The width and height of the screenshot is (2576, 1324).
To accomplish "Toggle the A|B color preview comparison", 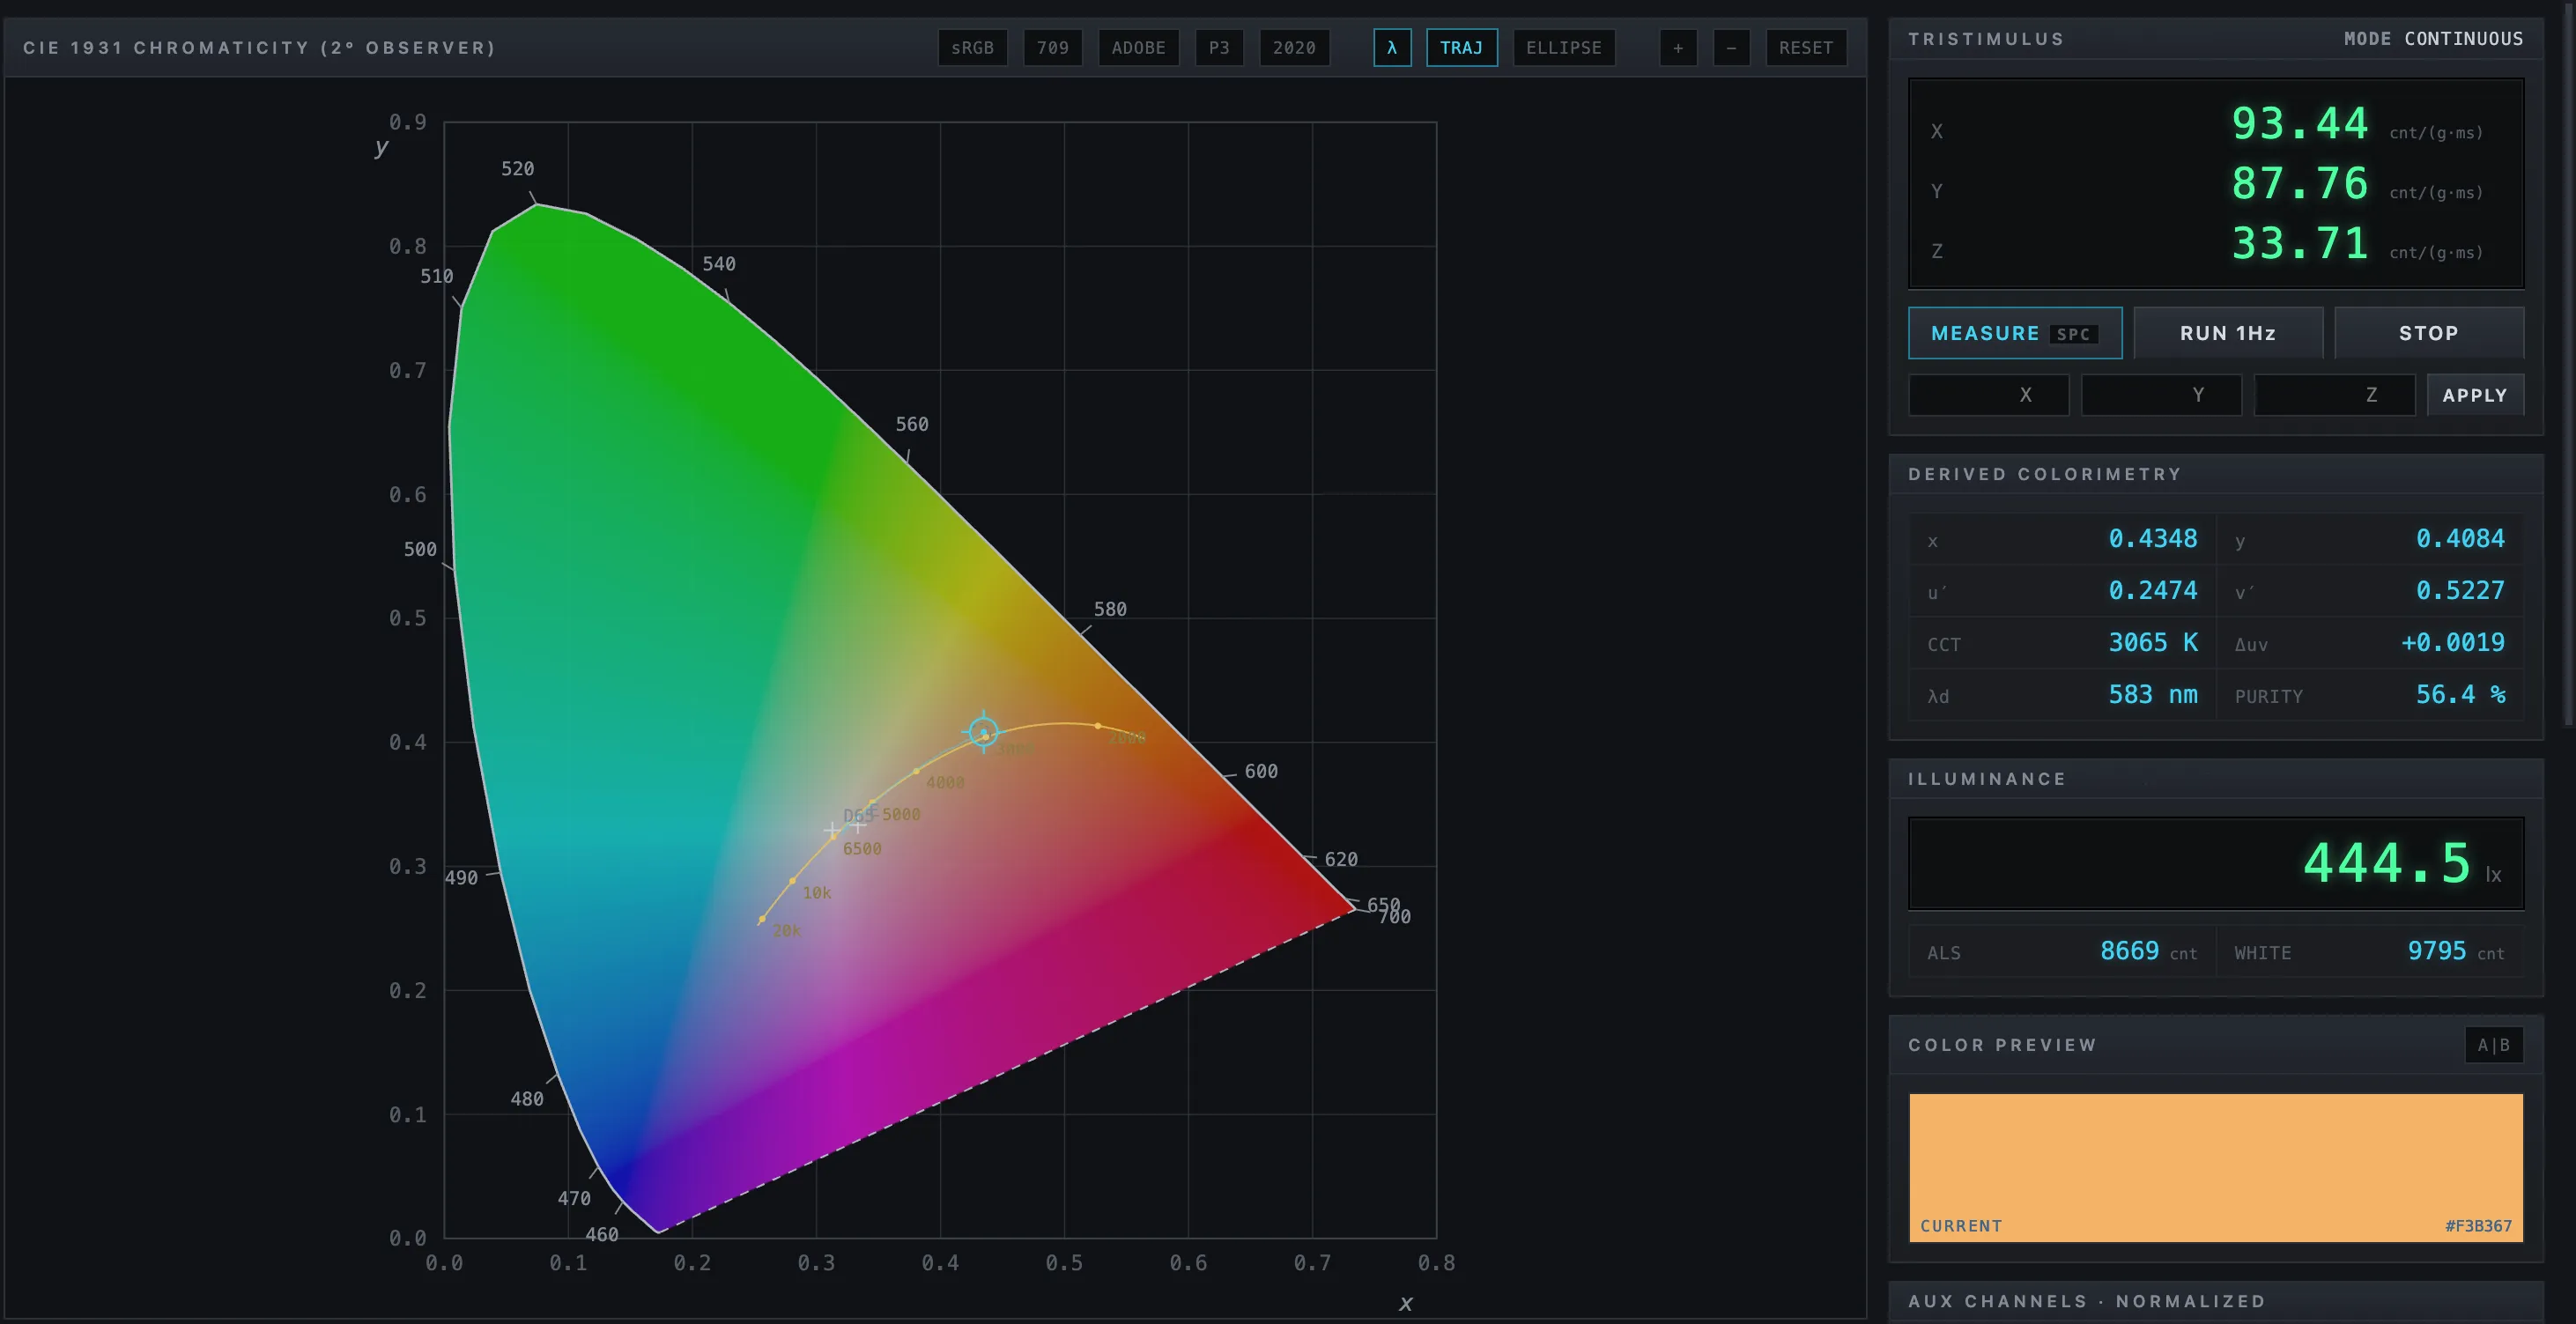I will coord(2494,1045).
